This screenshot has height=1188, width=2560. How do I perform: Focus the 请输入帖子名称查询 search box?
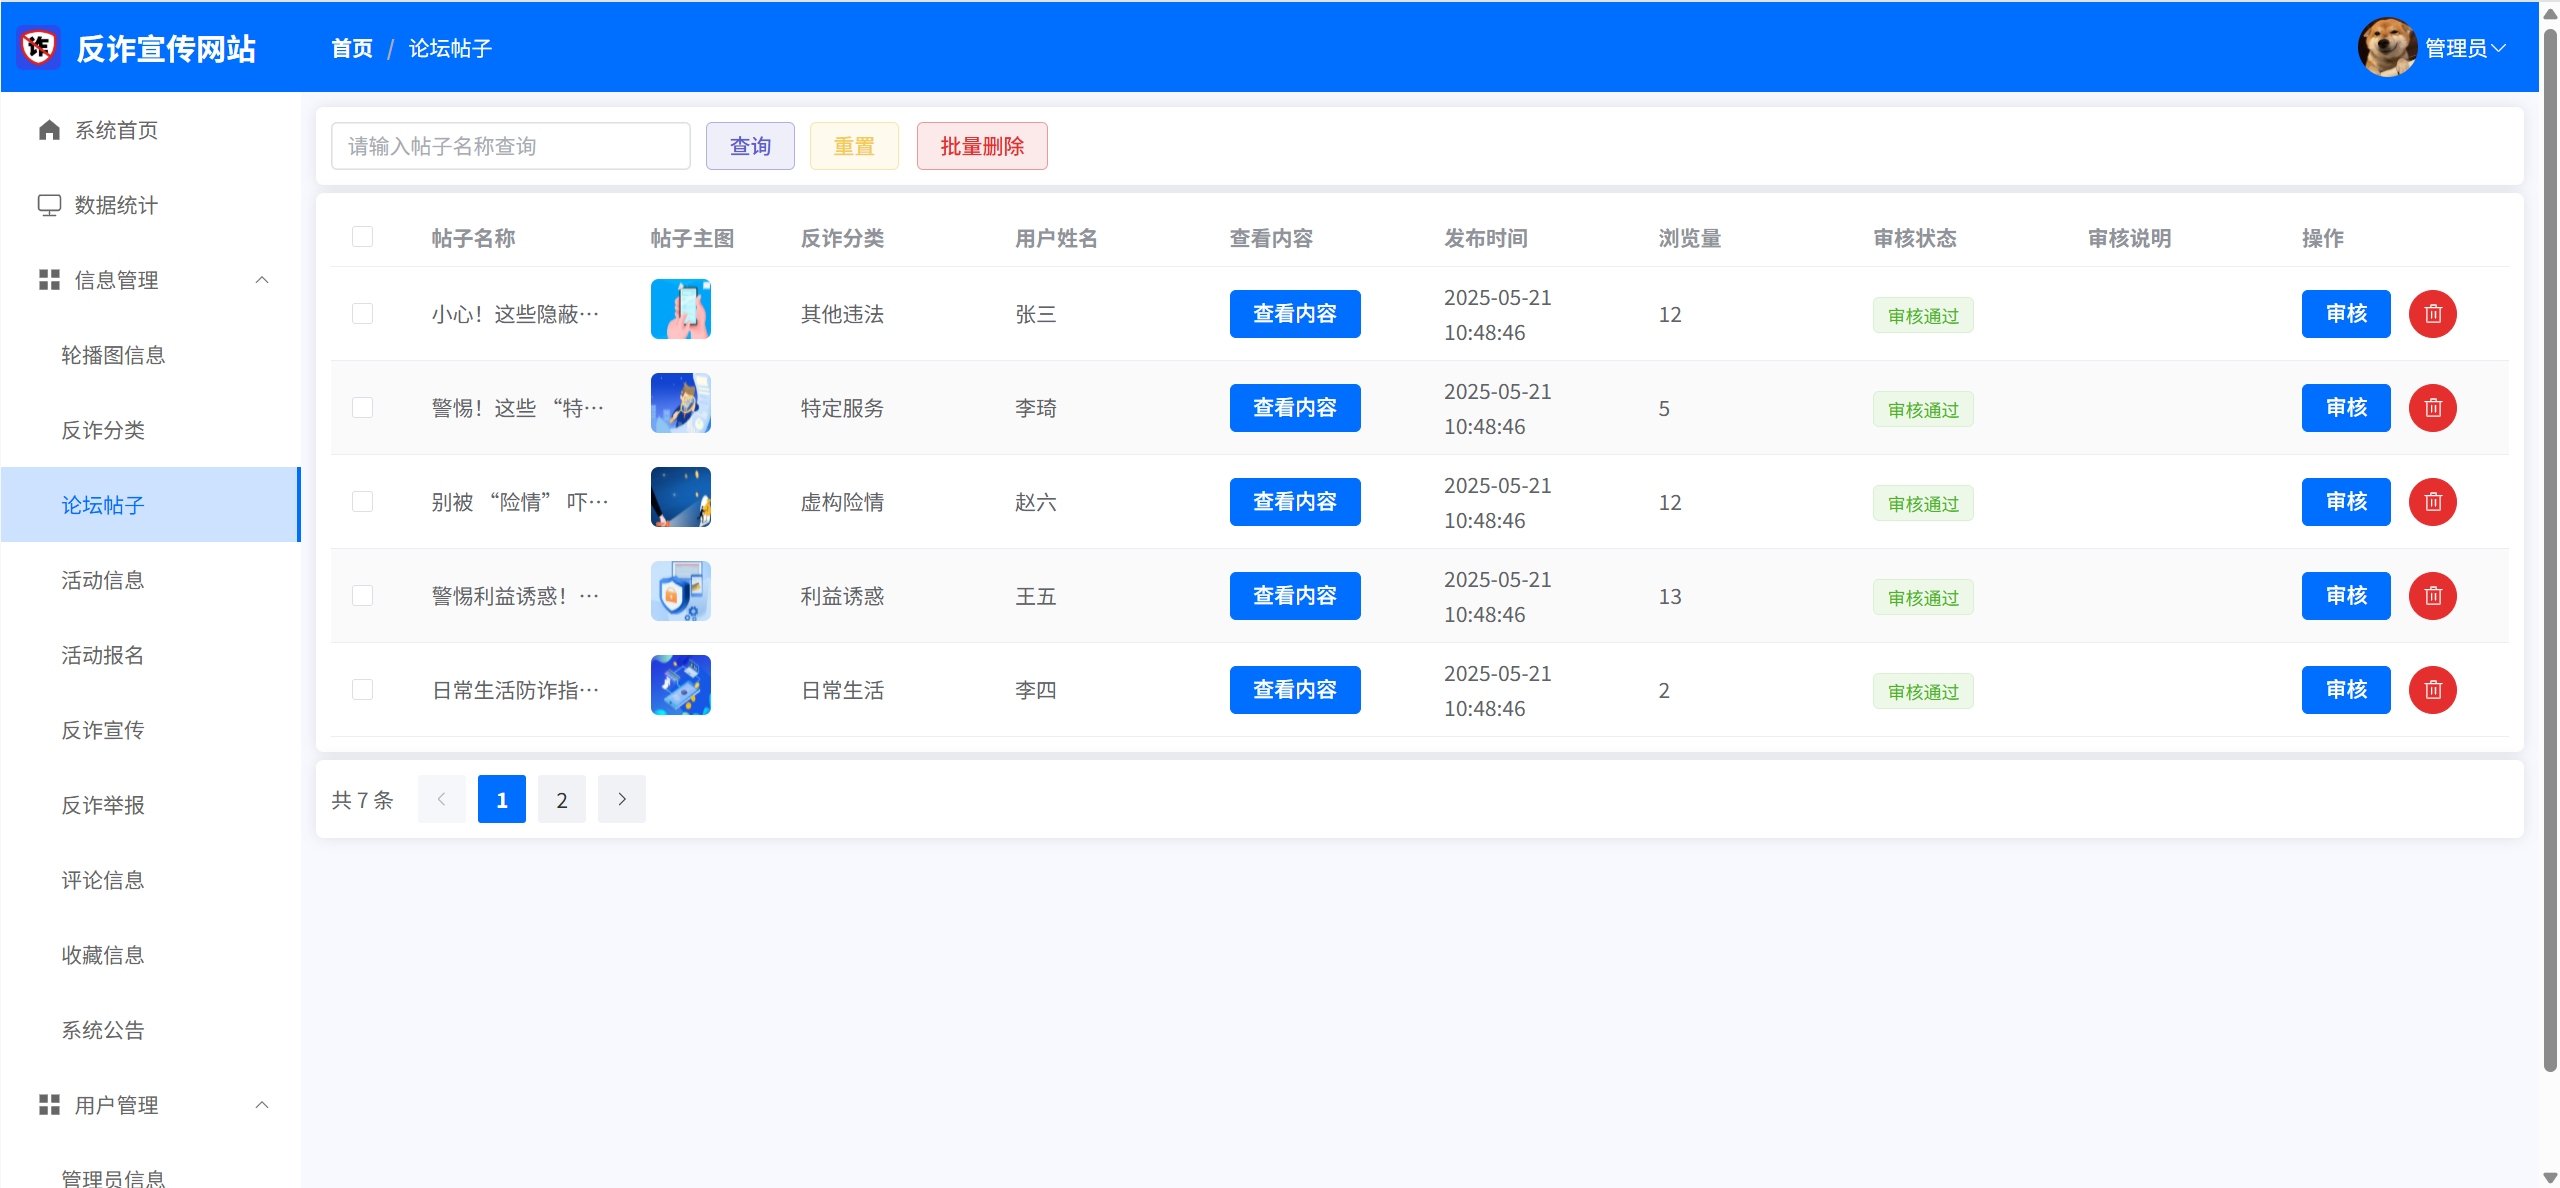point(510,146)
